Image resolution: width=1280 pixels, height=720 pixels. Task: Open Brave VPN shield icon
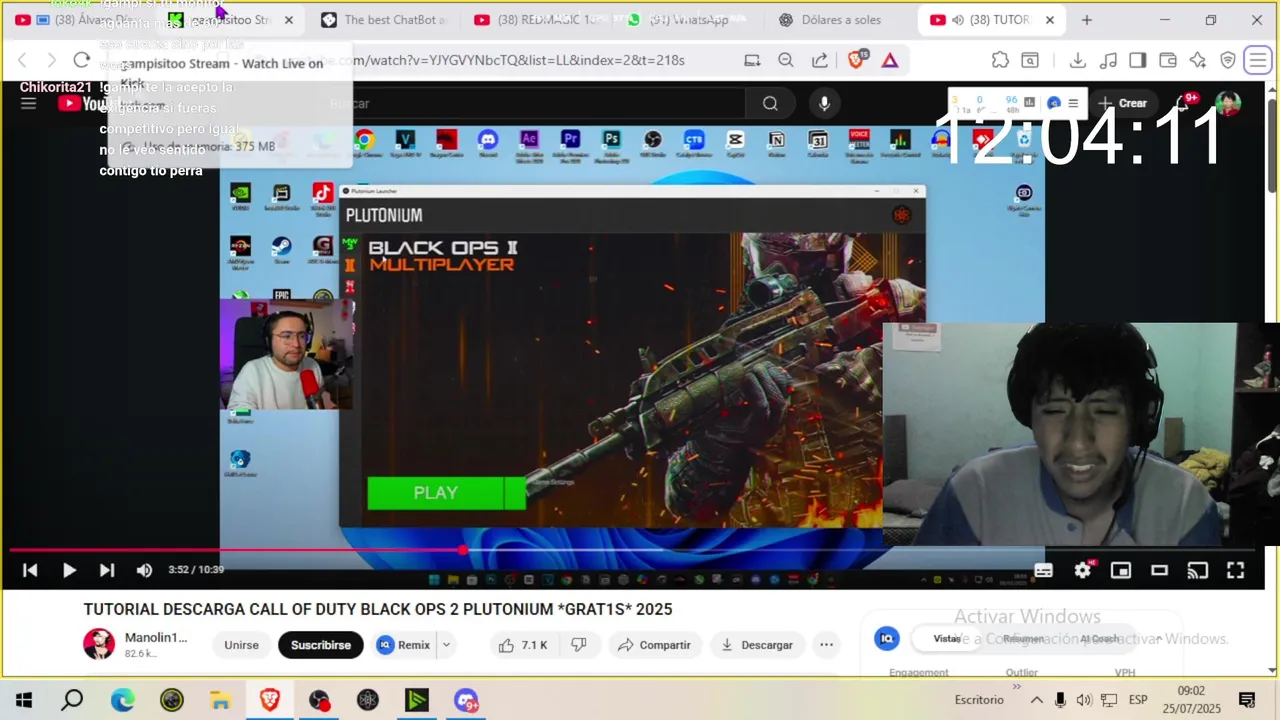point(1228,60)
